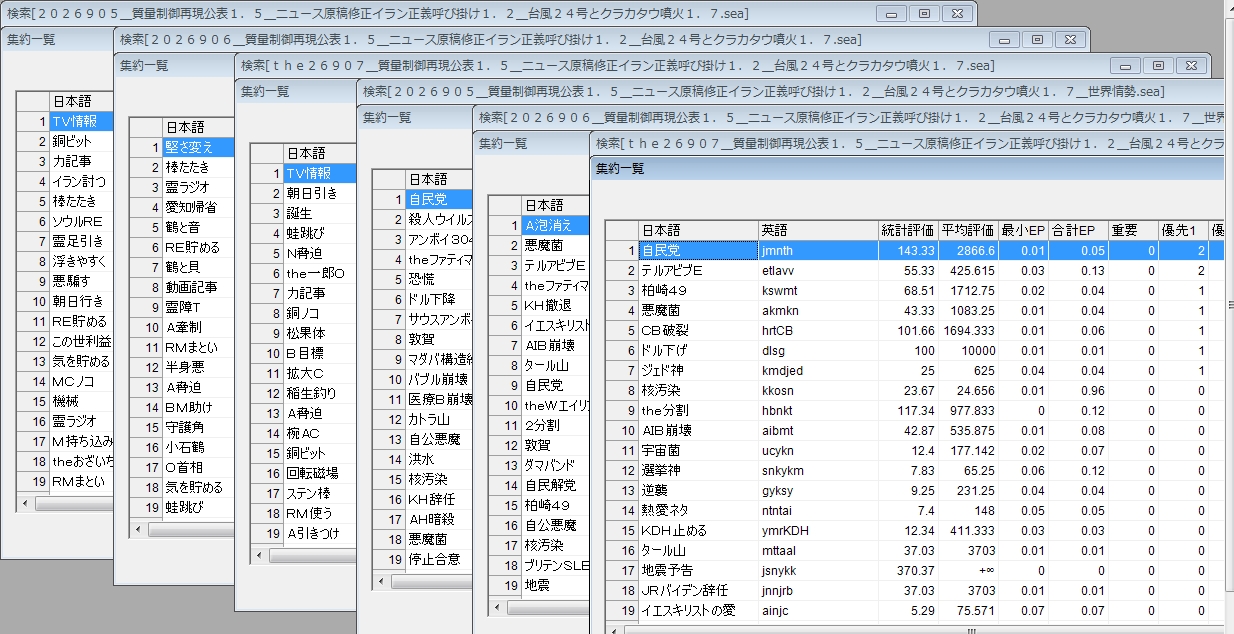Select TV情報 in the rearmost list

[x=81, y=121]
